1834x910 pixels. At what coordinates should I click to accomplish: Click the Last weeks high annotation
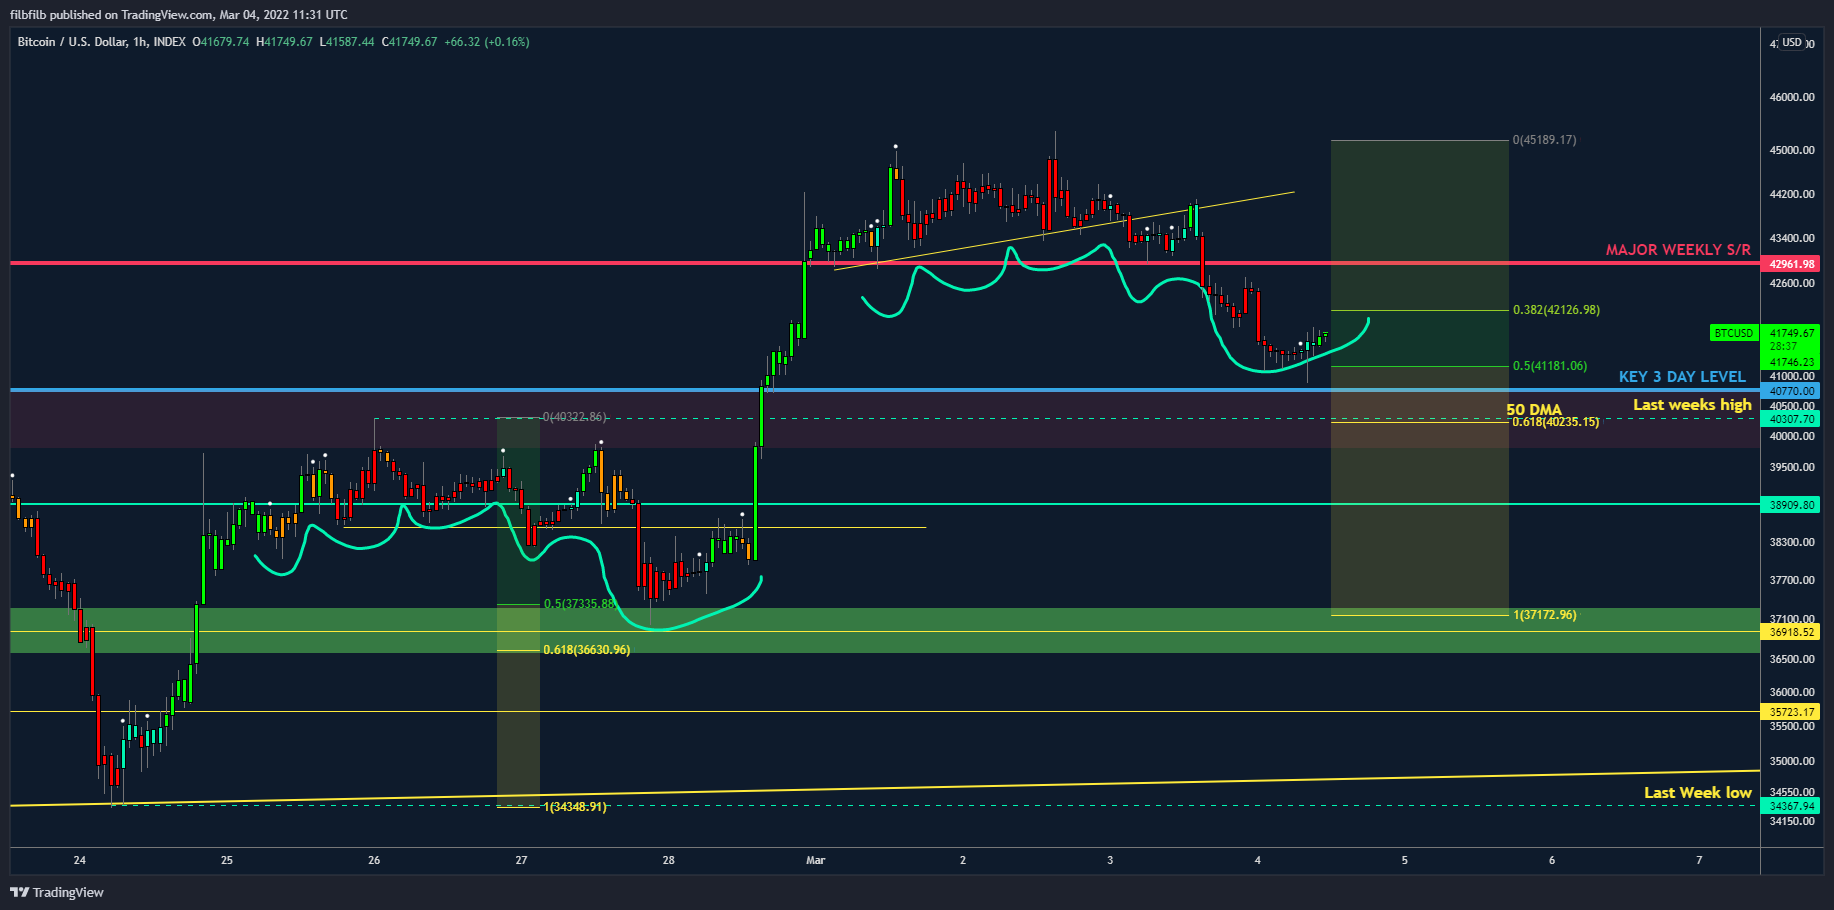[x=1692, y=404]
